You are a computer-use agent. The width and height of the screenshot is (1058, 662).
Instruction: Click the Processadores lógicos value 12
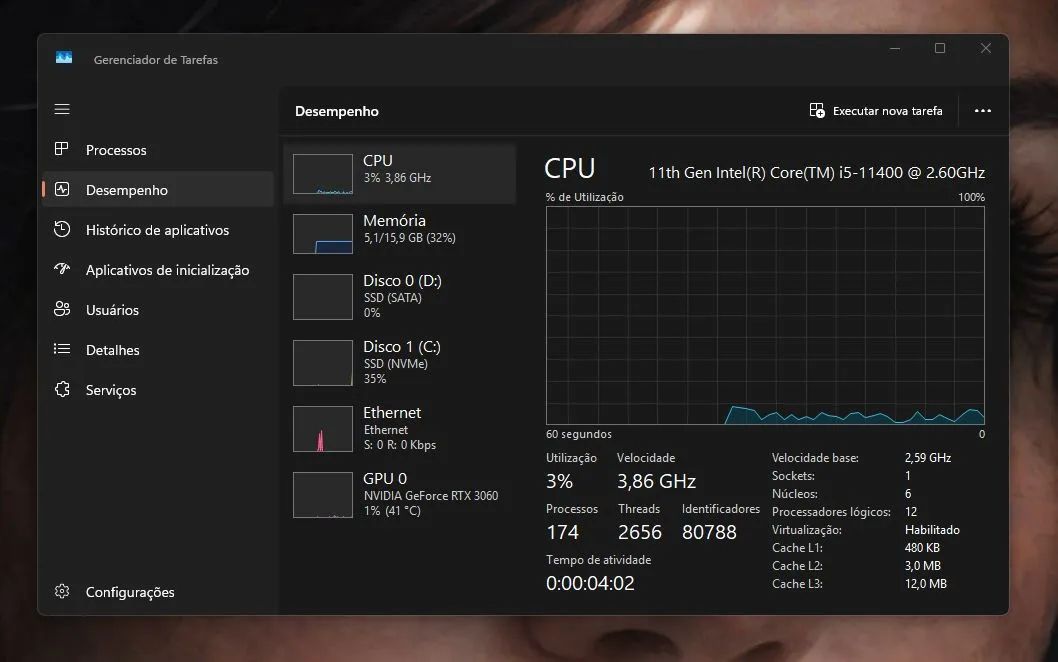pos(911,512)
